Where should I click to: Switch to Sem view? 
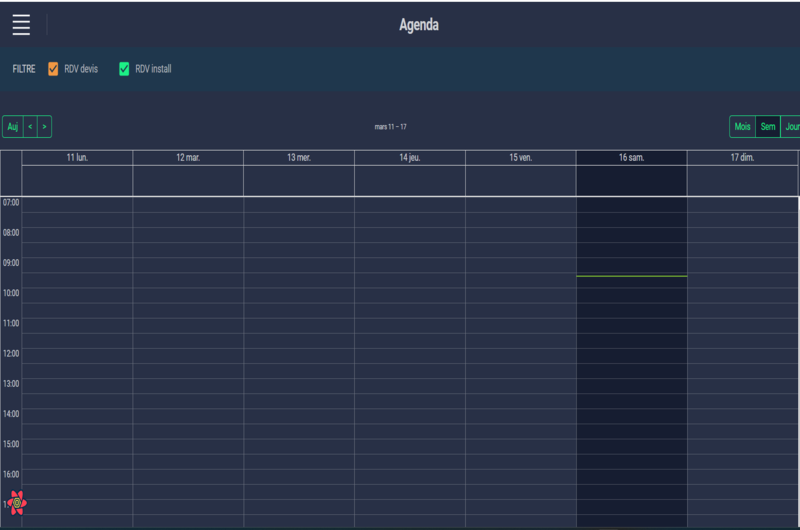768,127
